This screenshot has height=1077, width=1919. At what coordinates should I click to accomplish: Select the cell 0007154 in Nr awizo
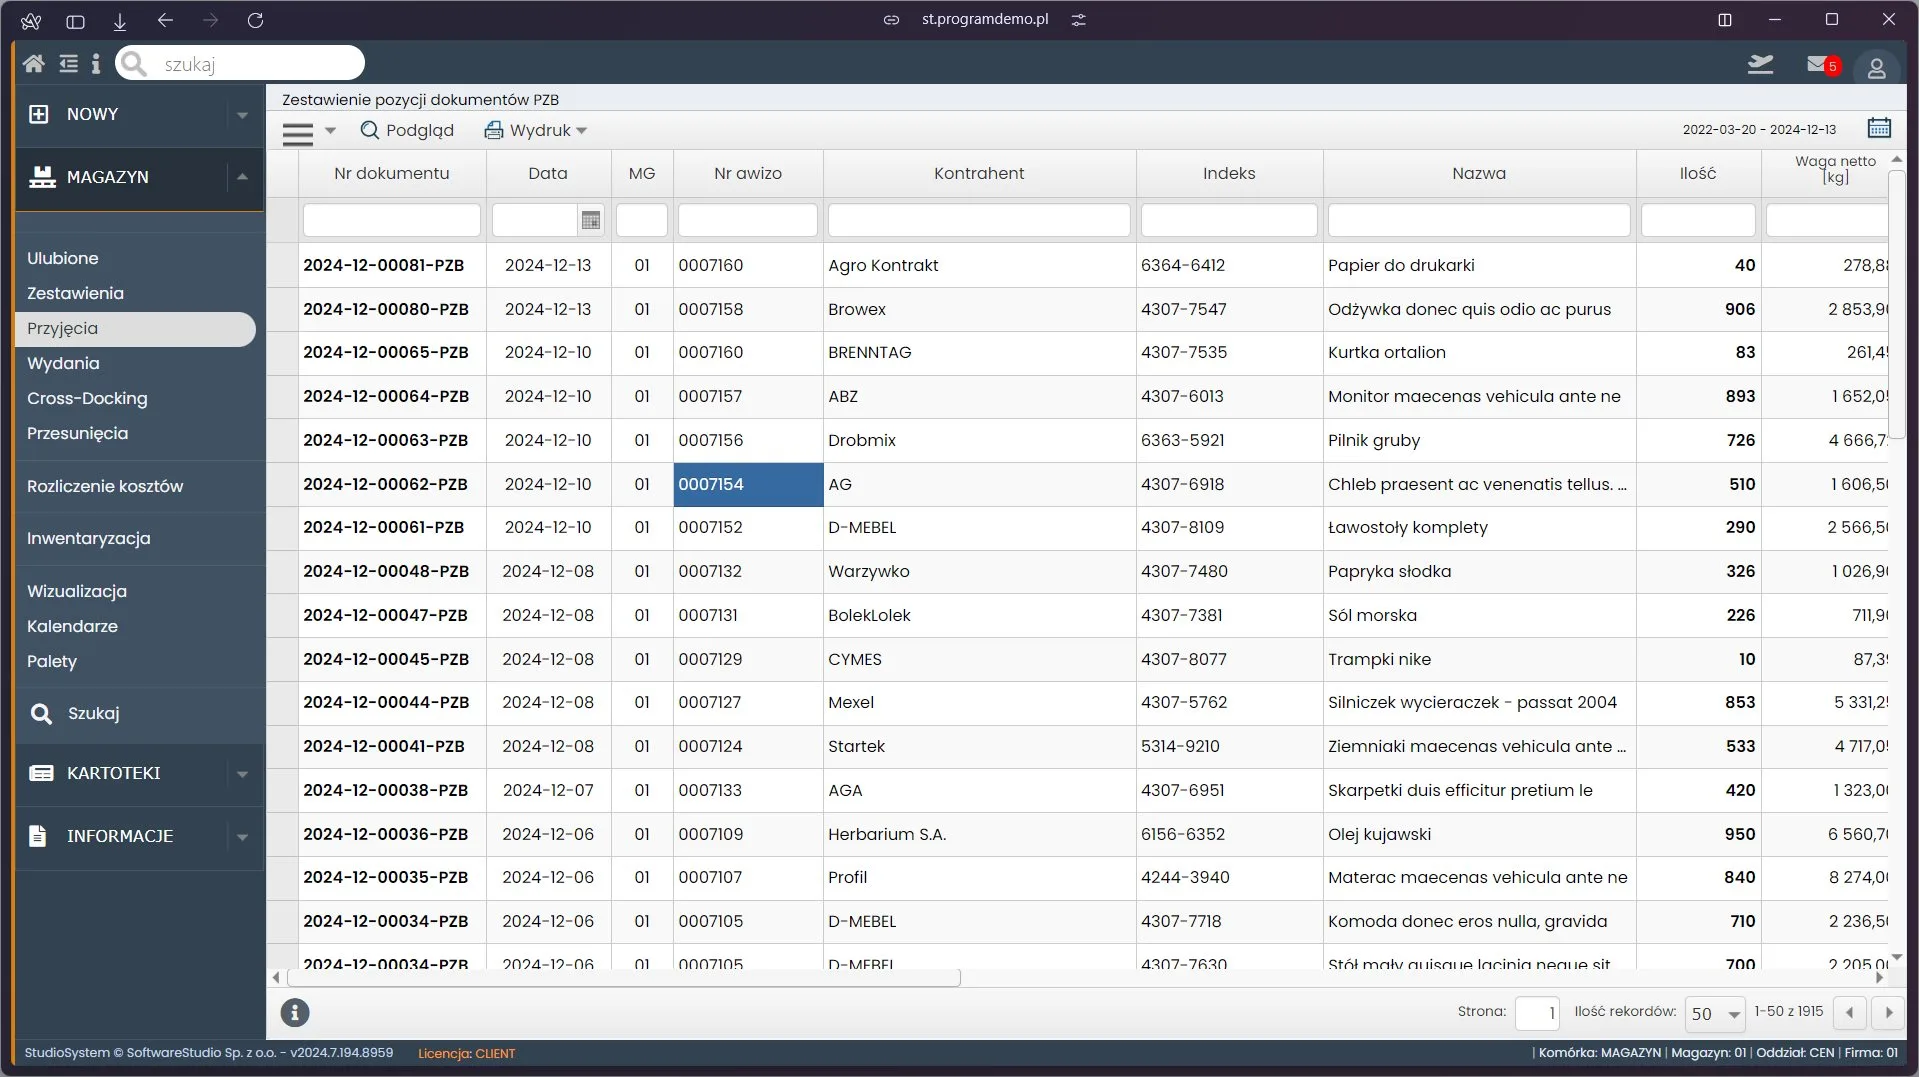(748, 484)
